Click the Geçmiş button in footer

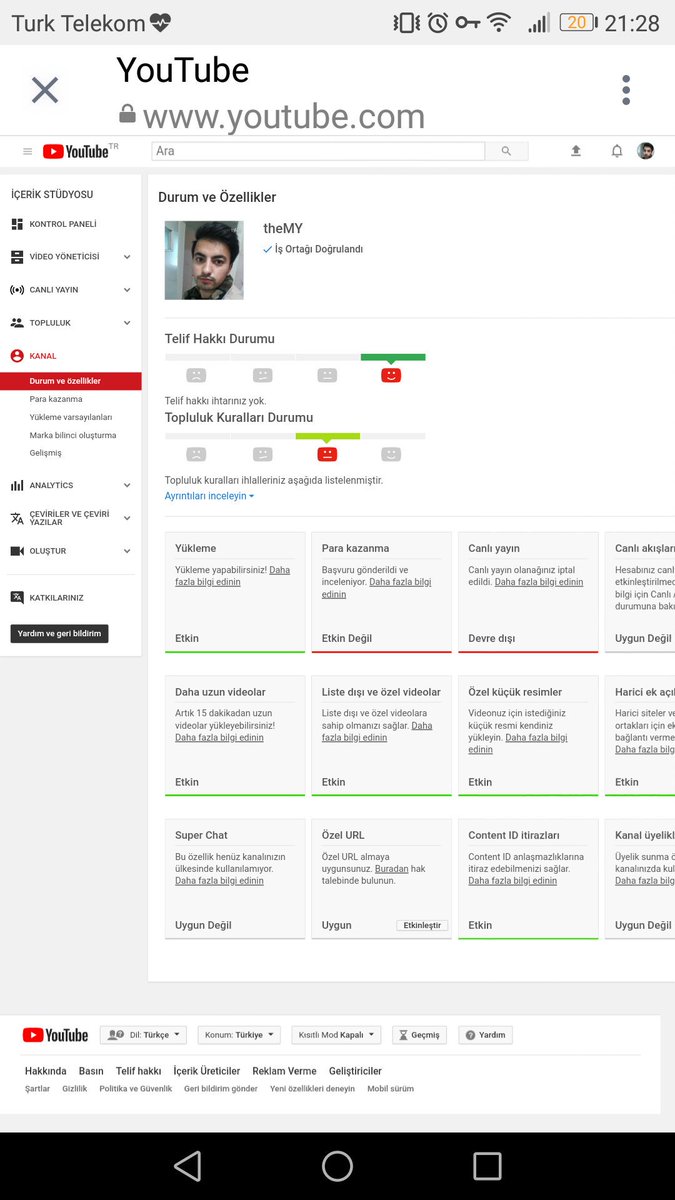pos(419,1035)
